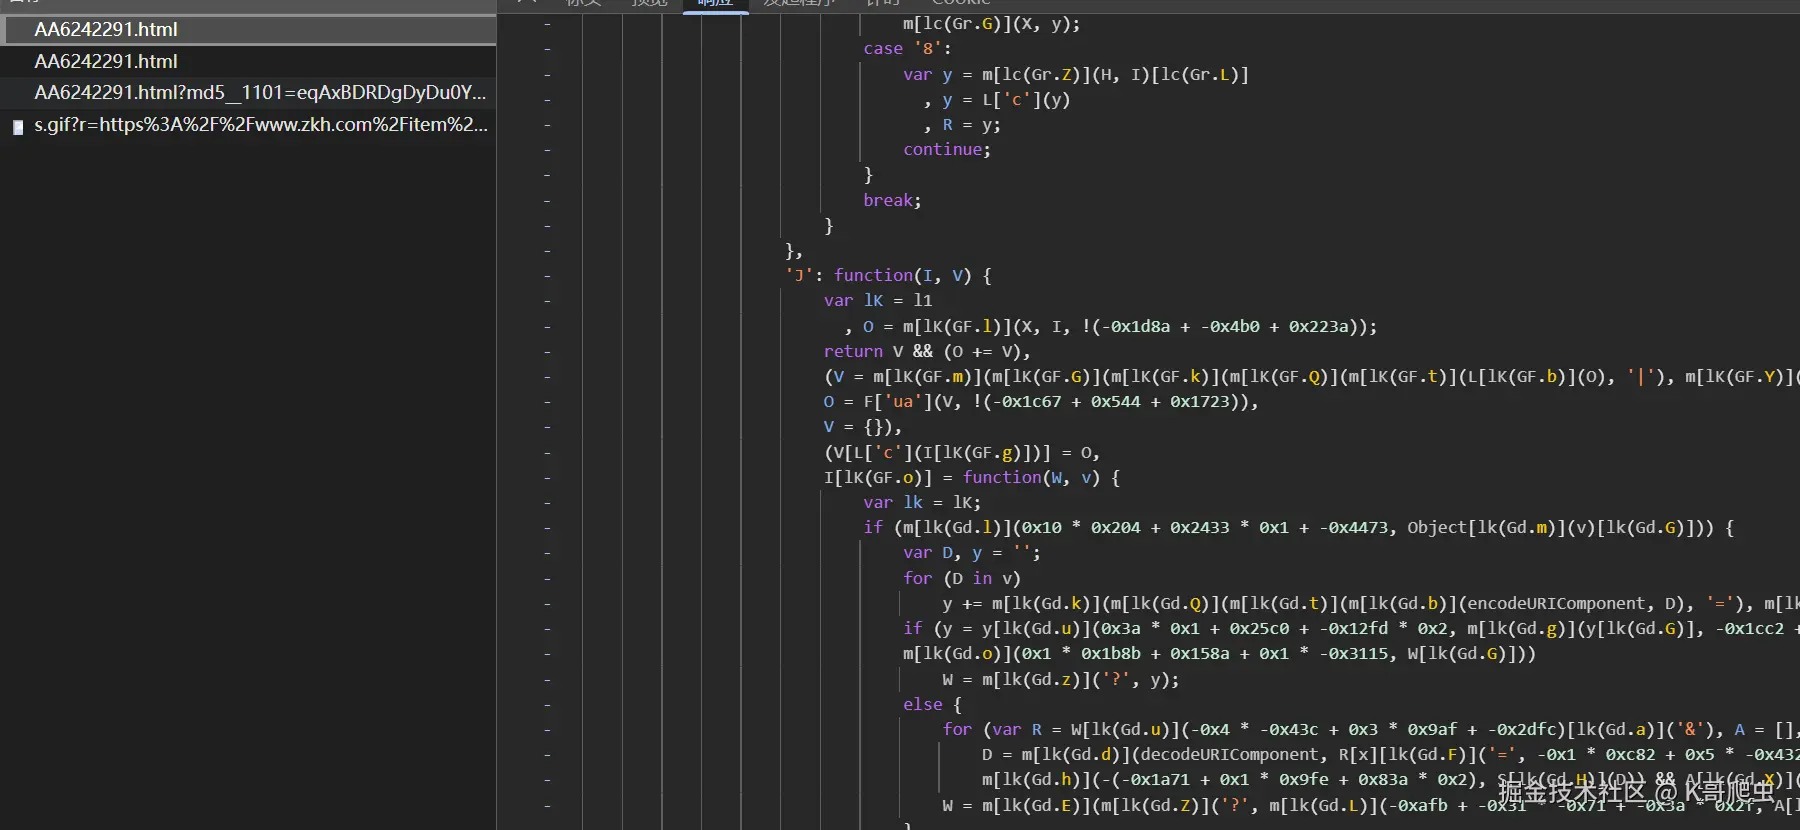Click the "return V && (O += V)," line

pyautogui.click(x=927, y=352)
